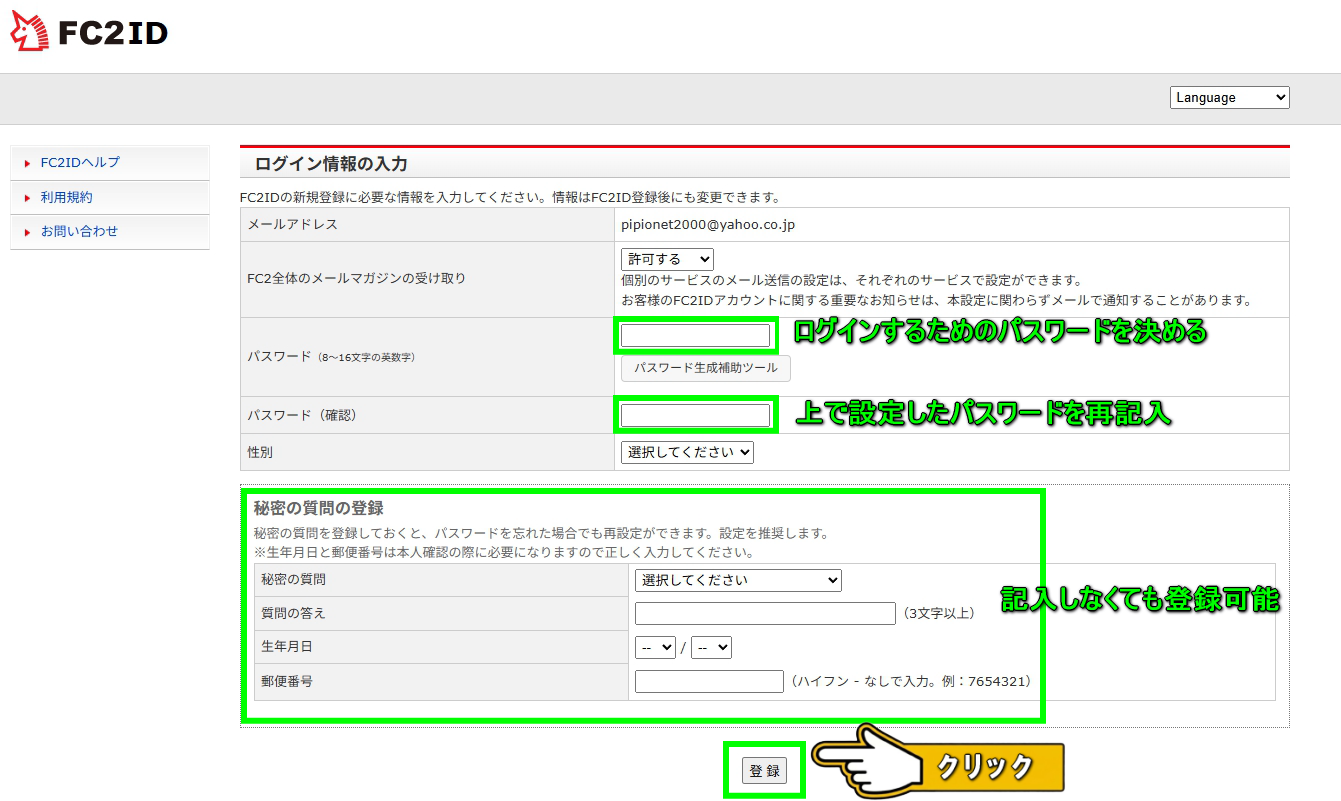
Task: Focus the 質問の答え text field
Action: pyautogui.click(x=765, y=613)
